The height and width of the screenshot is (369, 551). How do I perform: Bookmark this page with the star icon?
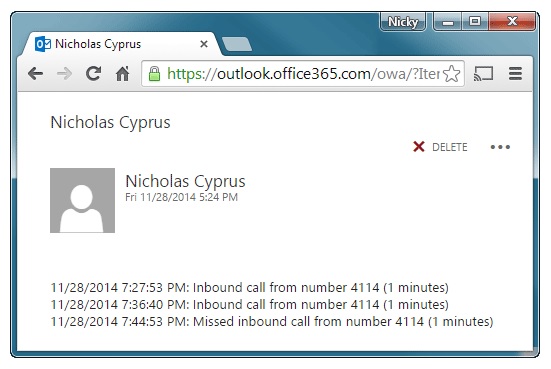coord(452,74)
